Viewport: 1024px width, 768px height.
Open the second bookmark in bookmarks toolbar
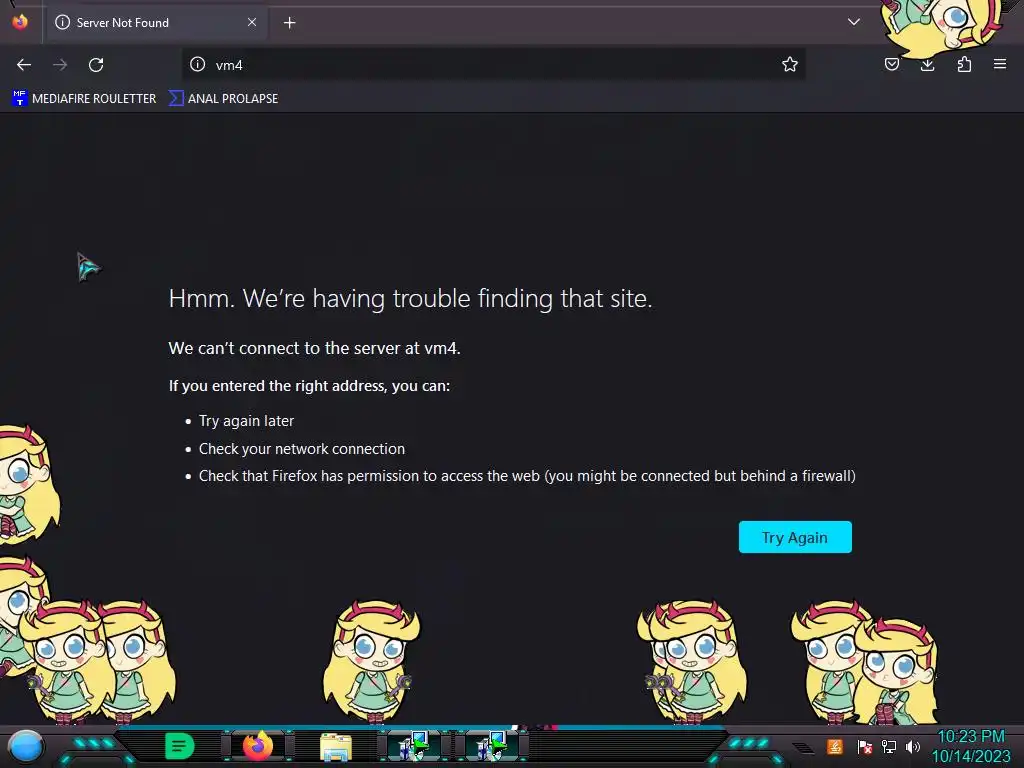pyautogui.click(x=223, y=99)
